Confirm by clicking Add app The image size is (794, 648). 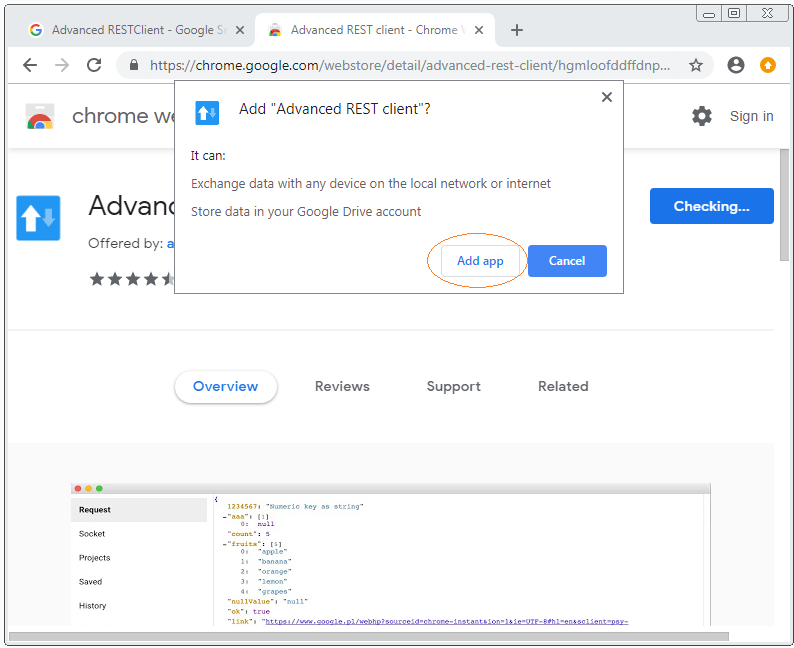(x=480, y=261)
